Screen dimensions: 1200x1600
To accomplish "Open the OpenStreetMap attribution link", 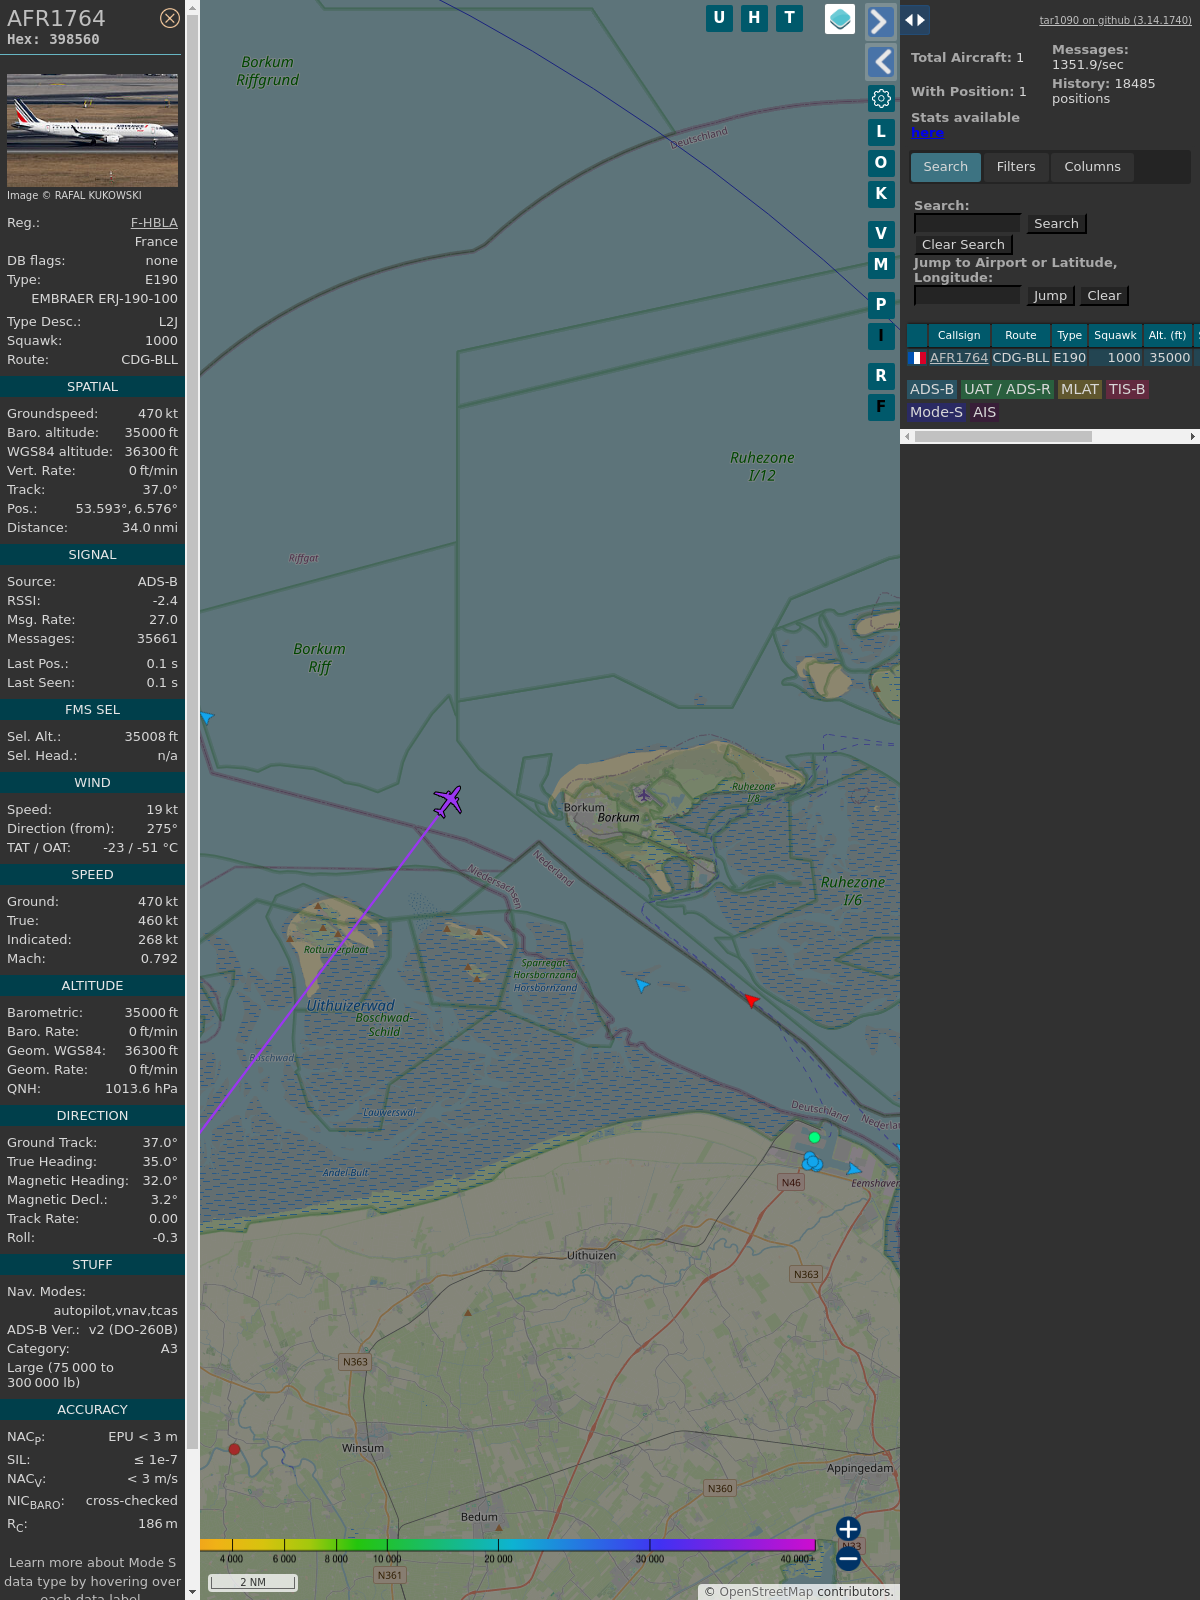I will click(766, 1592).
